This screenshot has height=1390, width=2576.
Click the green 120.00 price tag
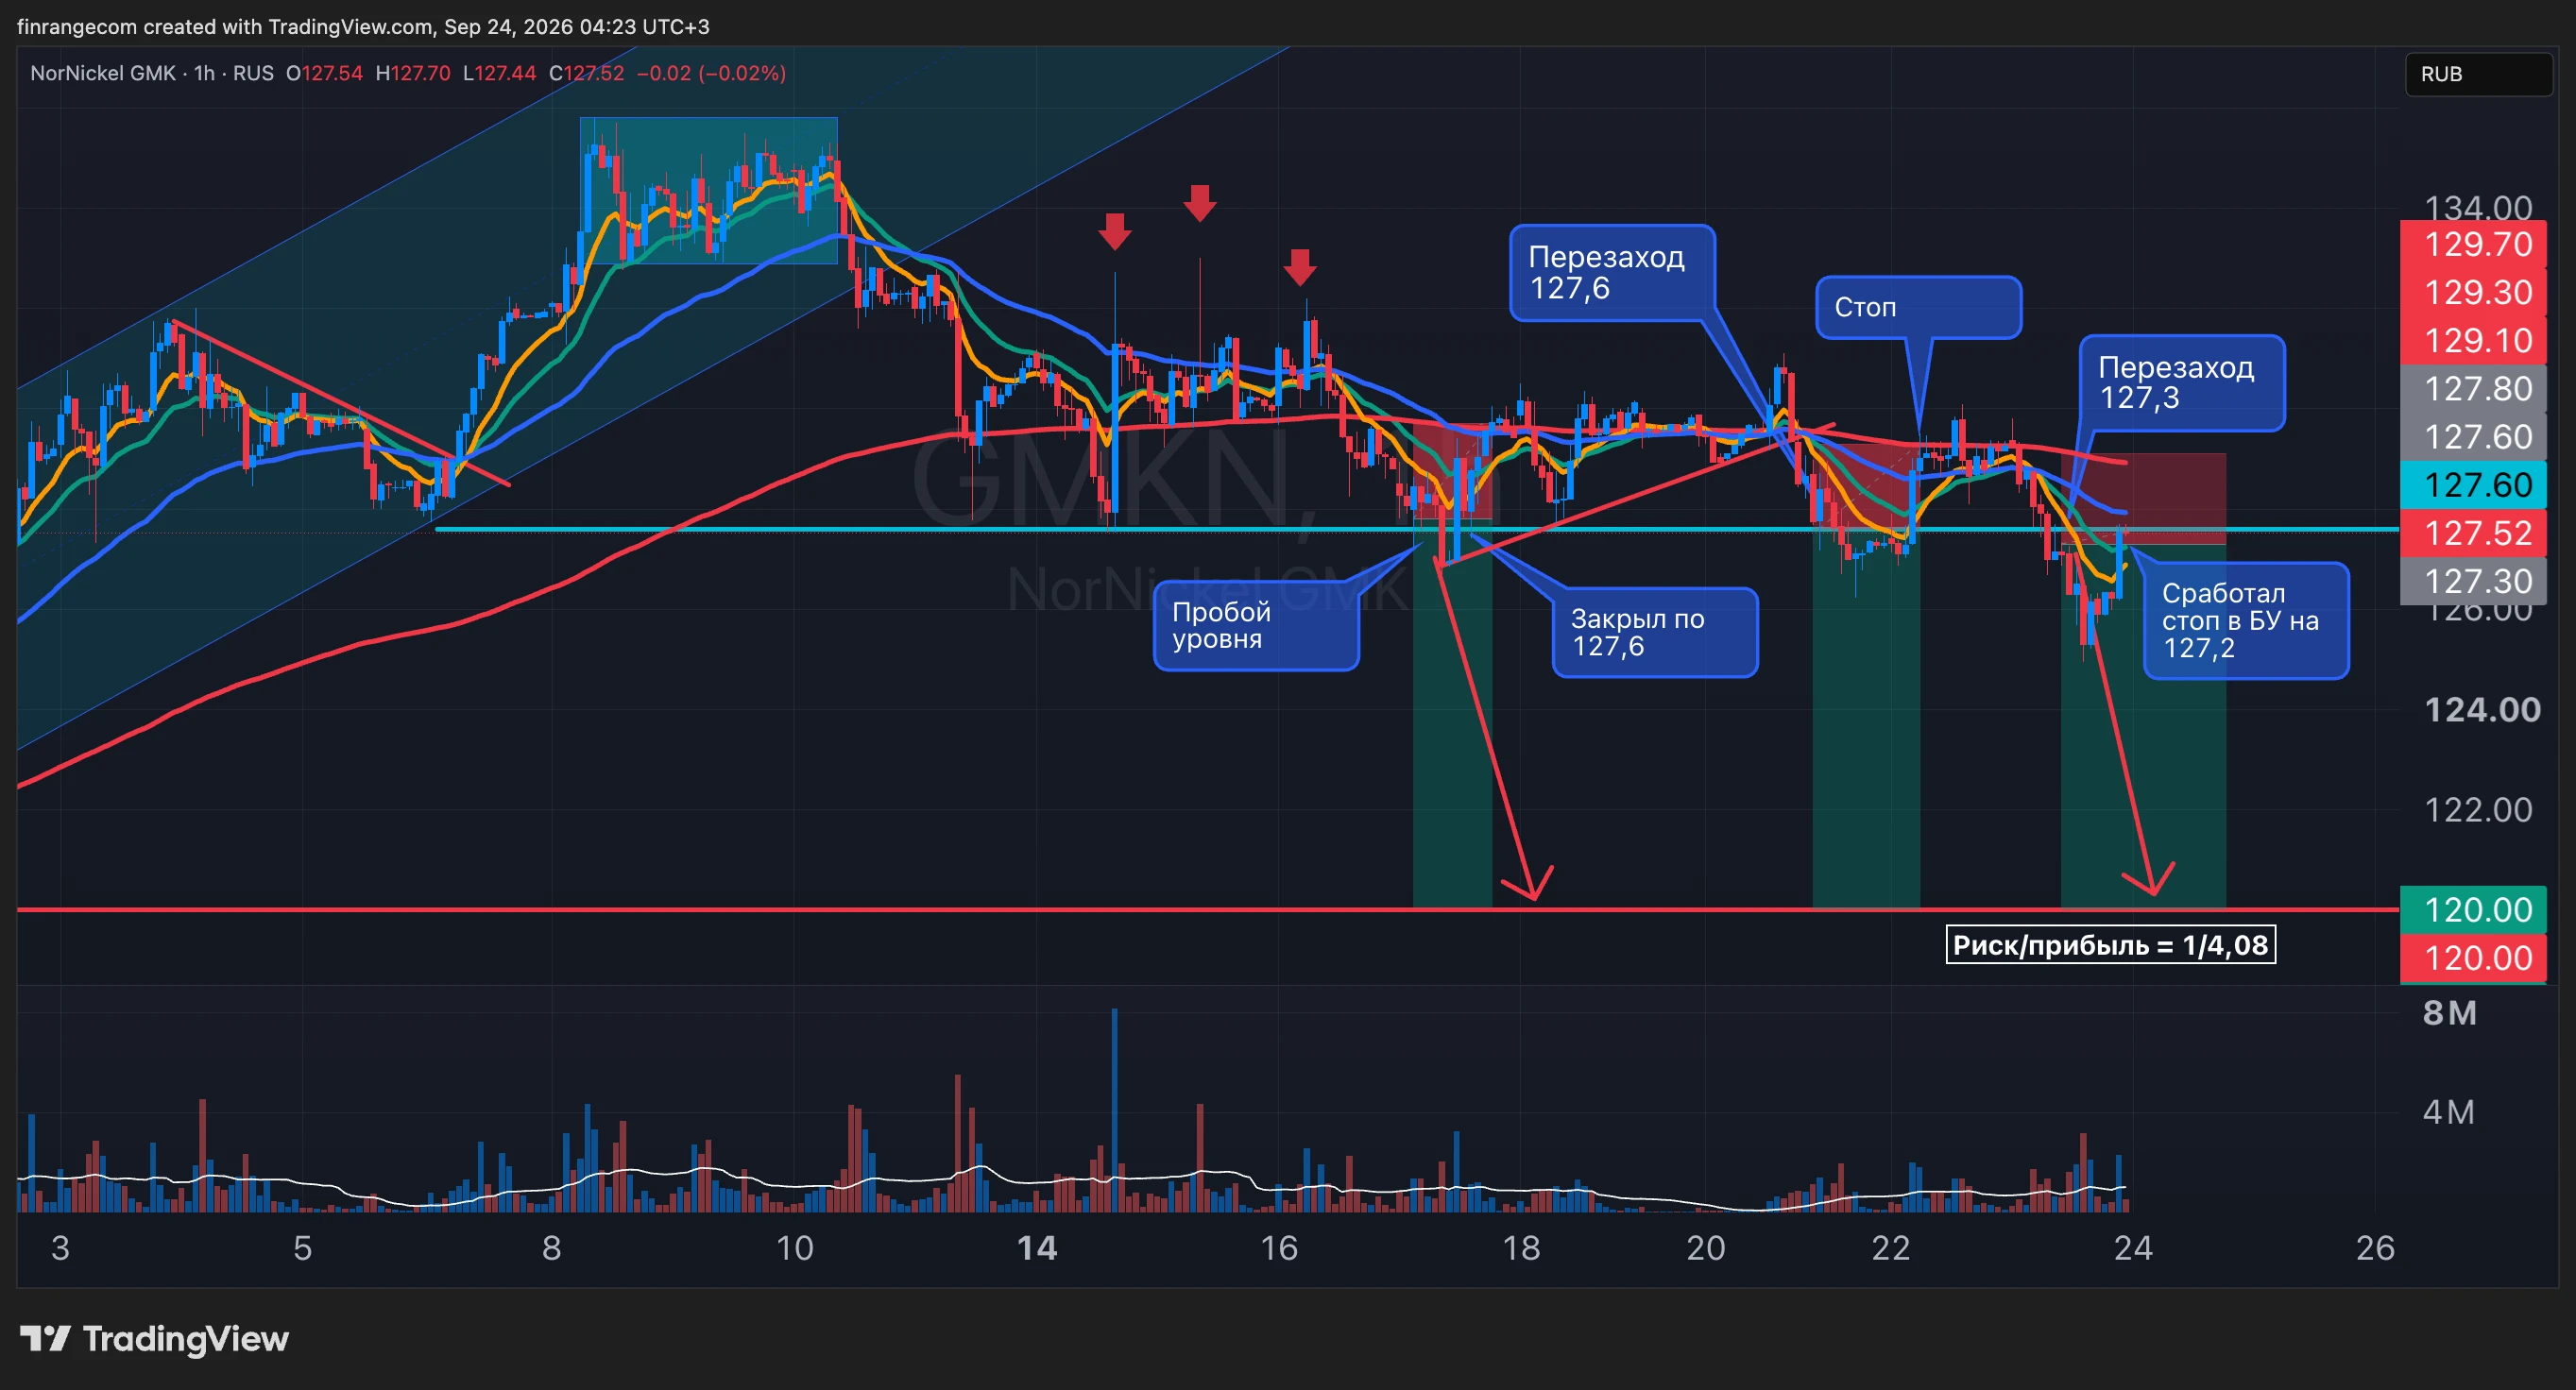tap(2474, 910)
